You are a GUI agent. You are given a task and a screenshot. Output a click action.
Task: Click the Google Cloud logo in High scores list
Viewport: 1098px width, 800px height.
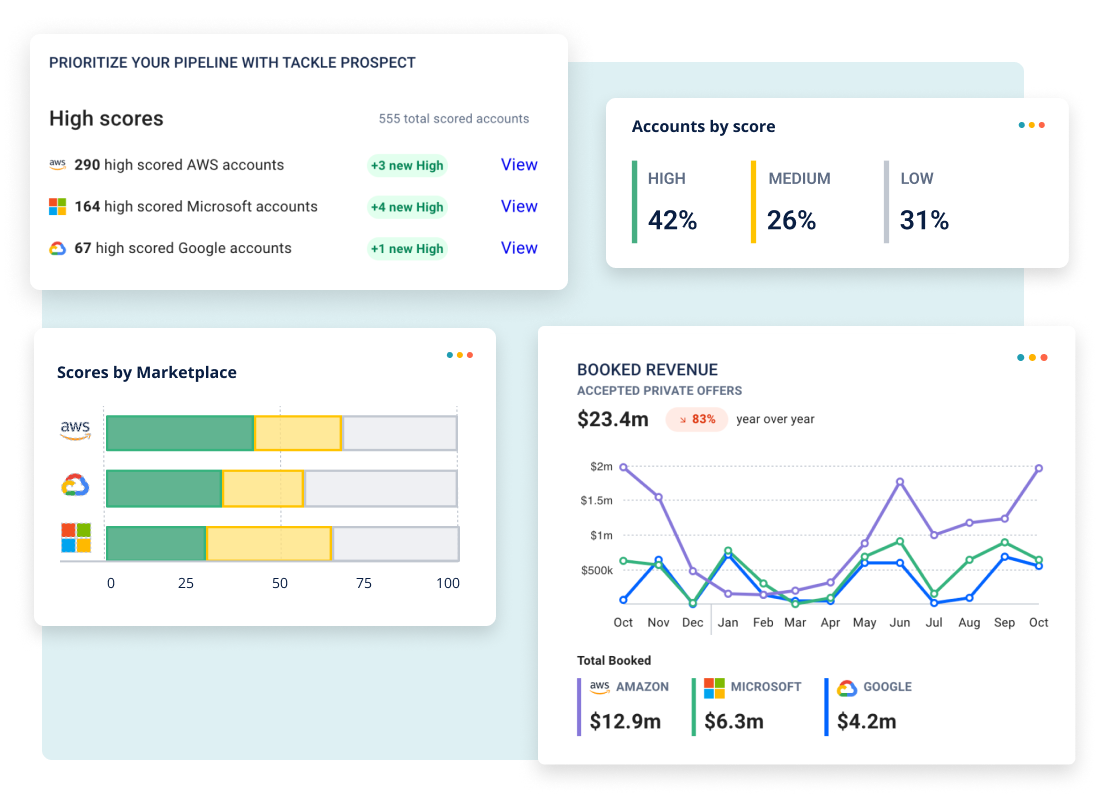click(57, 249)
